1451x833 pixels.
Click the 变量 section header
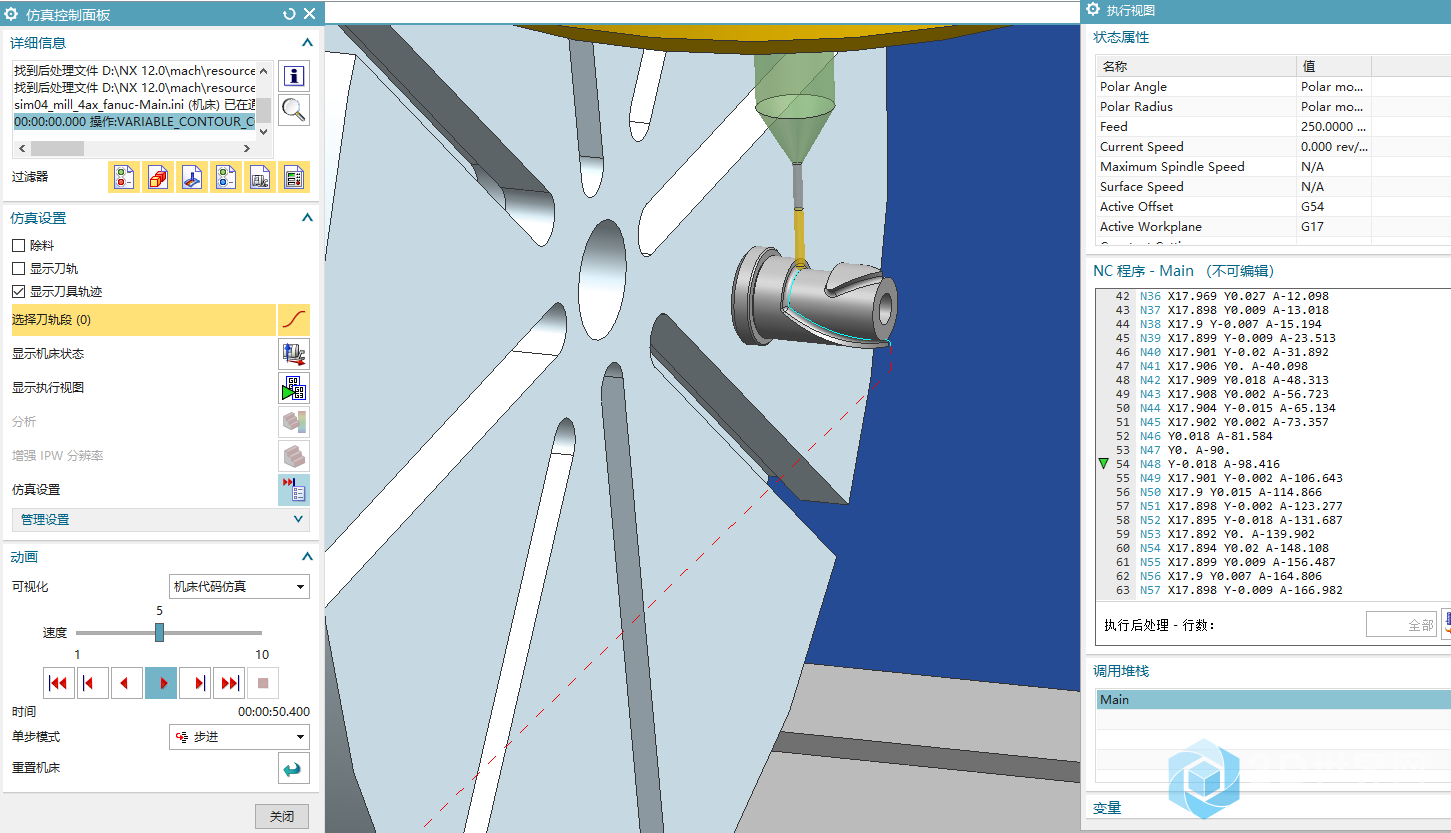pos(1107,808)
